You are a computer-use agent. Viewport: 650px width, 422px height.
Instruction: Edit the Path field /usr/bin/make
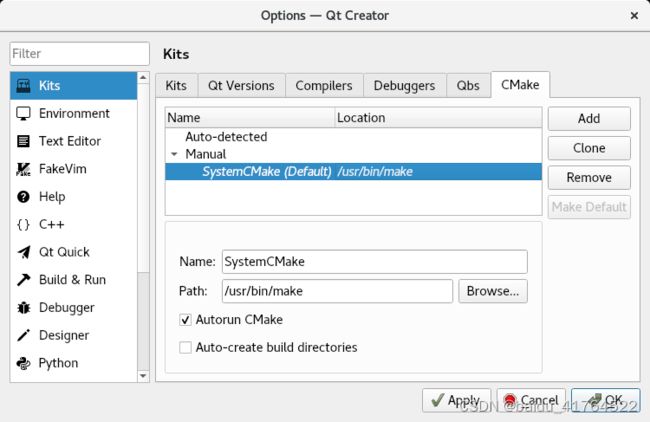(x=337, y=291)
